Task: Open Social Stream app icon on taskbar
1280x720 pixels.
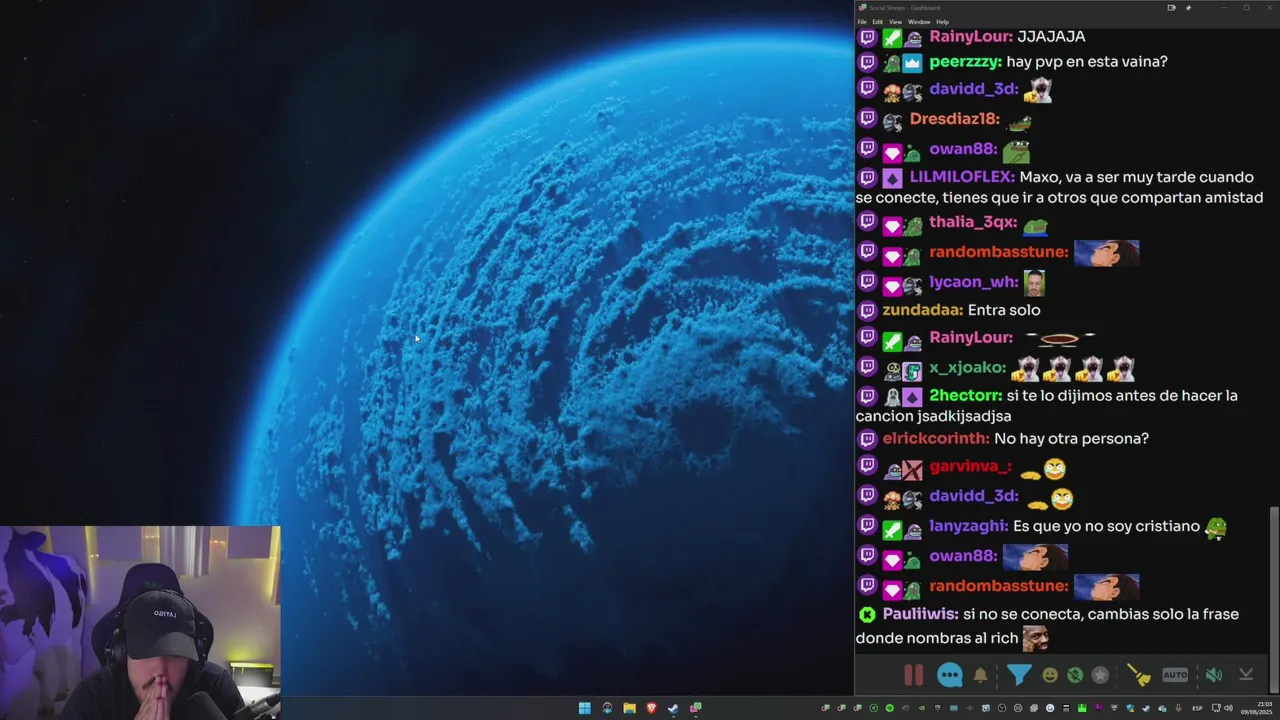Action: coord(695,708)
